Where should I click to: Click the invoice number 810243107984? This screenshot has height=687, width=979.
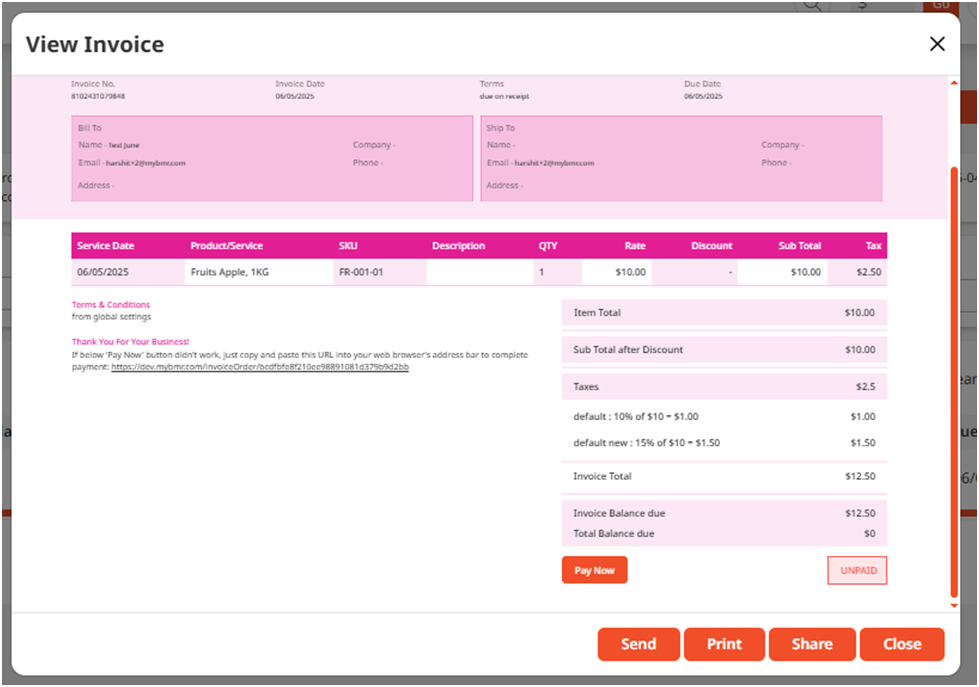tap(98, 96)
